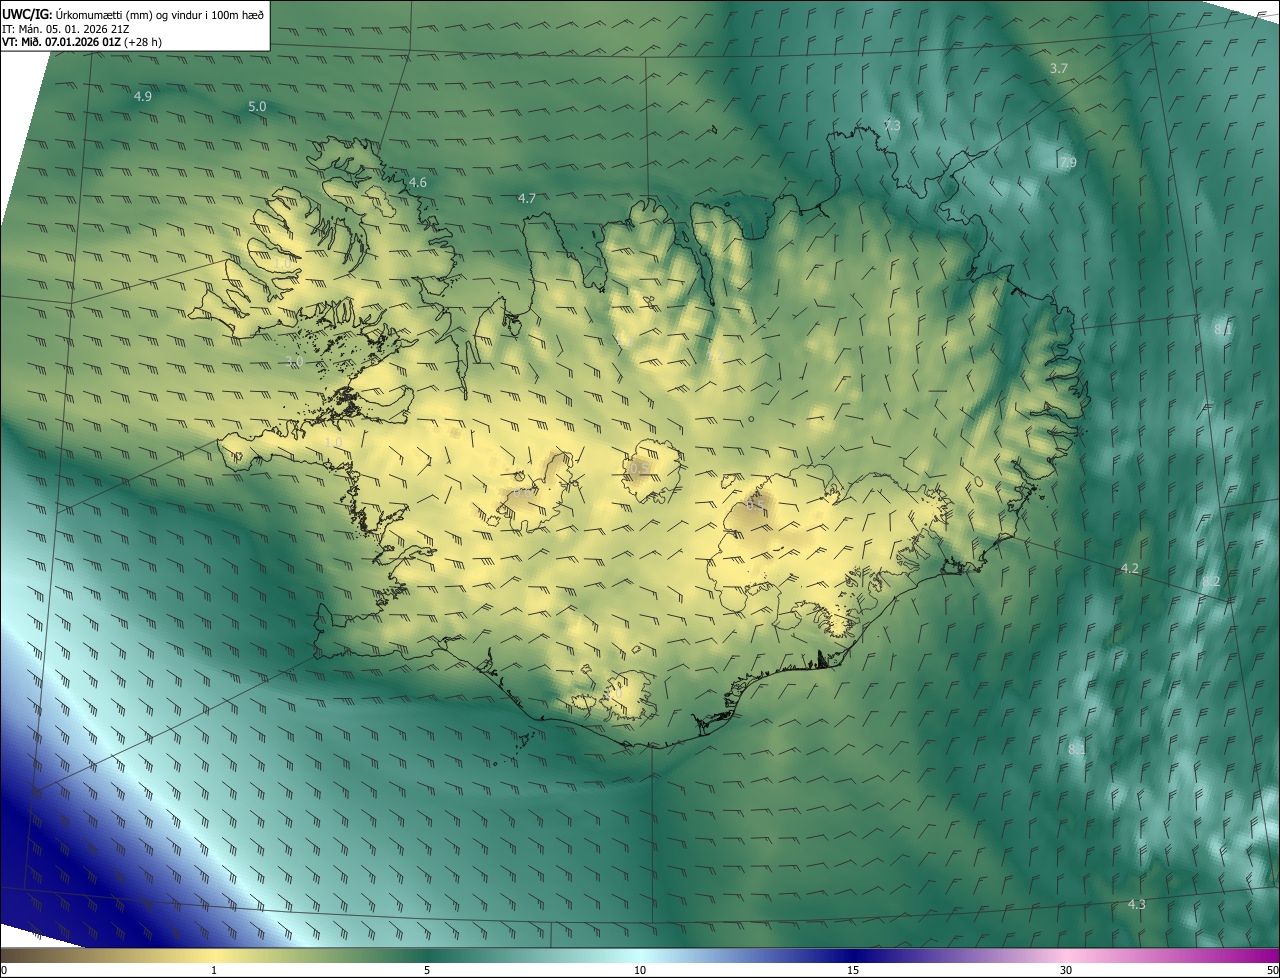Click the 15 tick on the color bar
The width and height of the screenshot is (1280, 978).
(853, 970)
